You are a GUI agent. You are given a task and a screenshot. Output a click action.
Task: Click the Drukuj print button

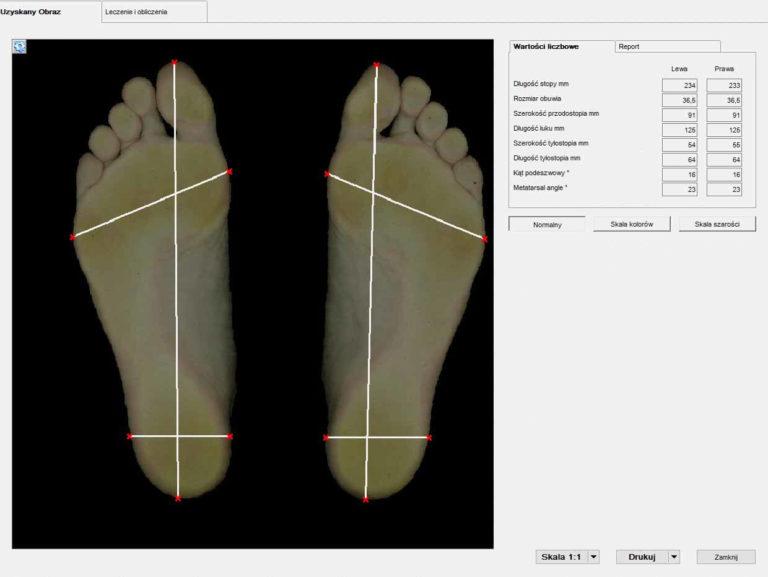coord(642,557)
